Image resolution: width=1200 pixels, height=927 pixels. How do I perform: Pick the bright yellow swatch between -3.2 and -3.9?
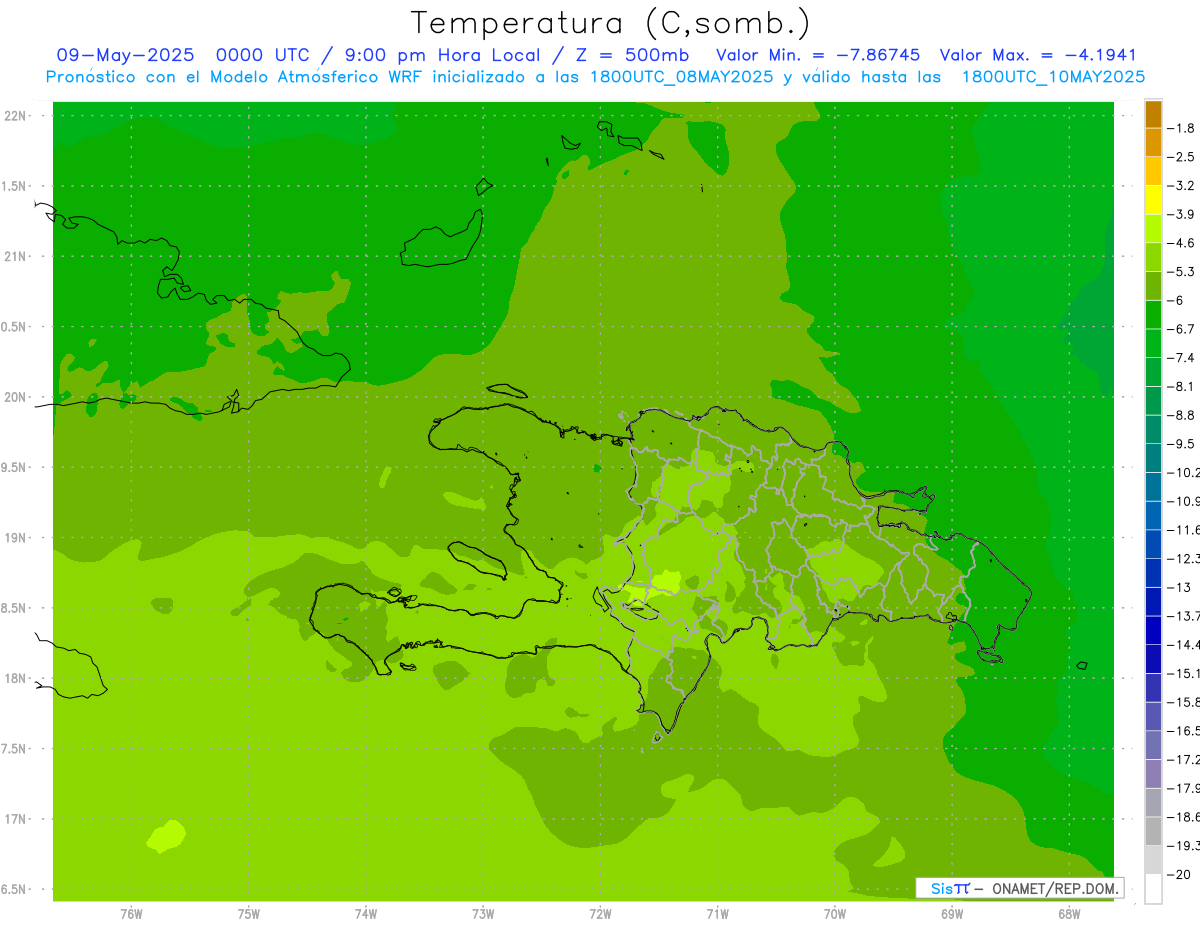coord(1153,200)
